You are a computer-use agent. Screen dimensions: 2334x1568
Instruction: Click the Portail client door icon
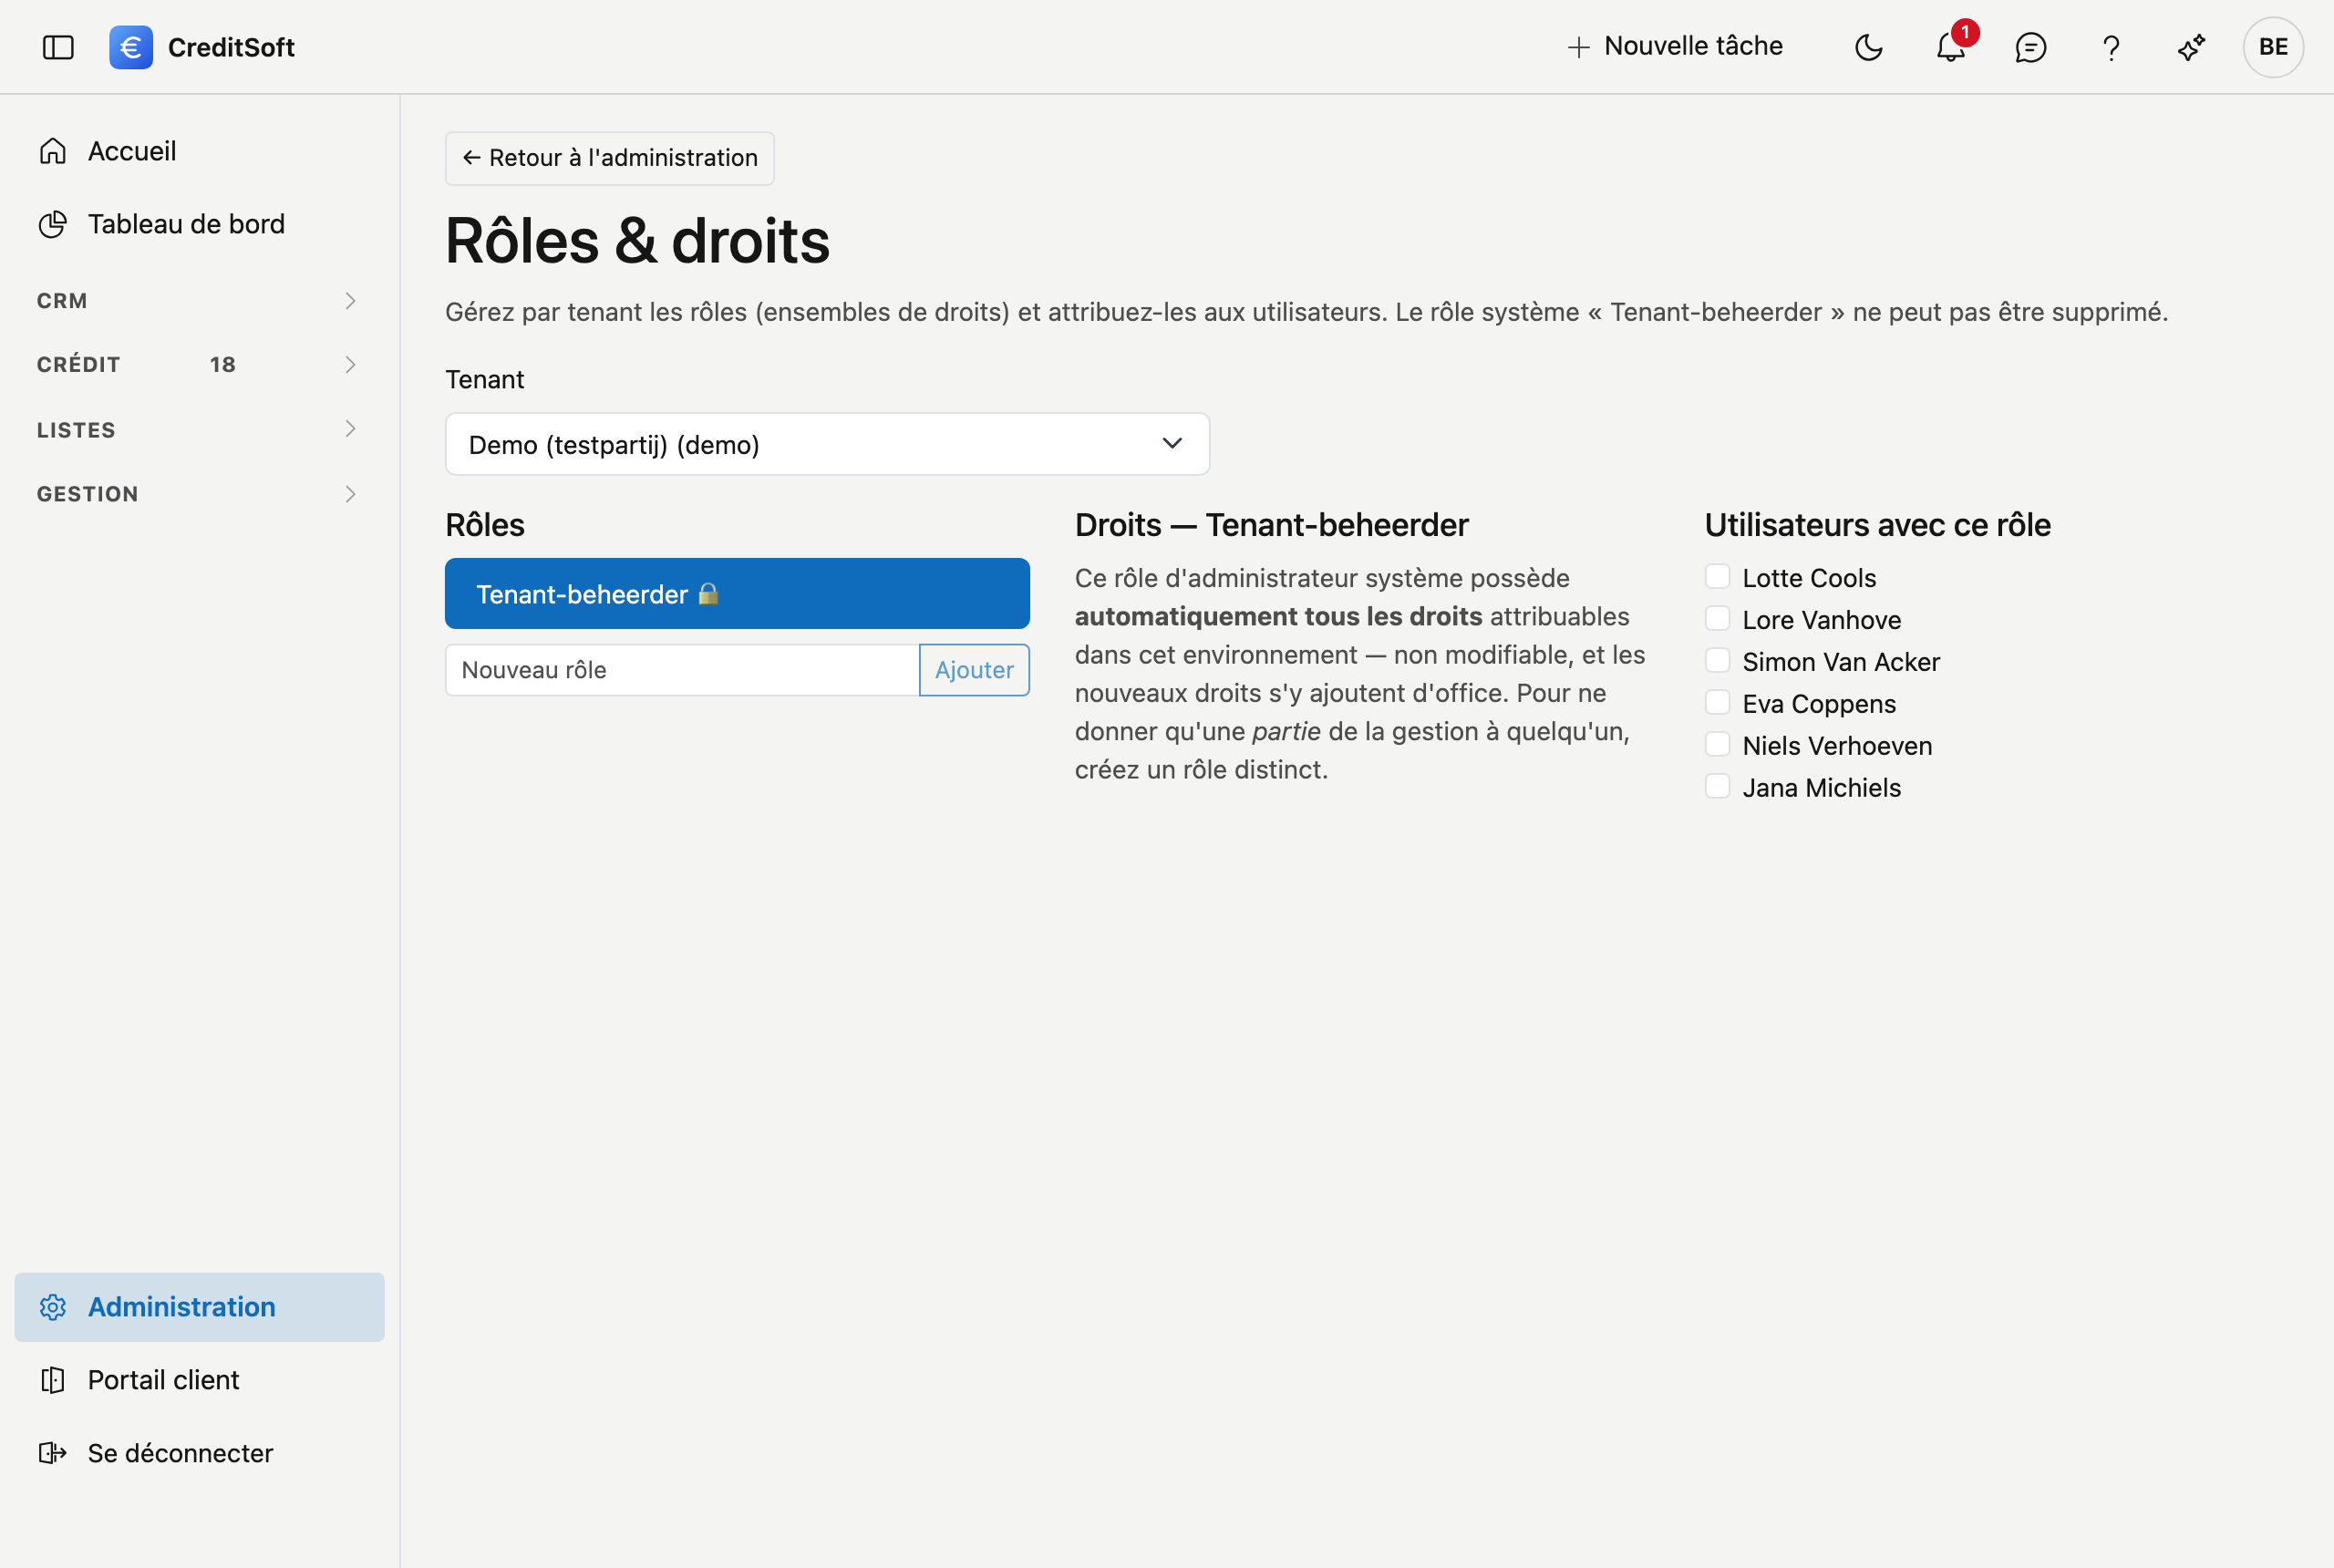[x=53, y=1380]
